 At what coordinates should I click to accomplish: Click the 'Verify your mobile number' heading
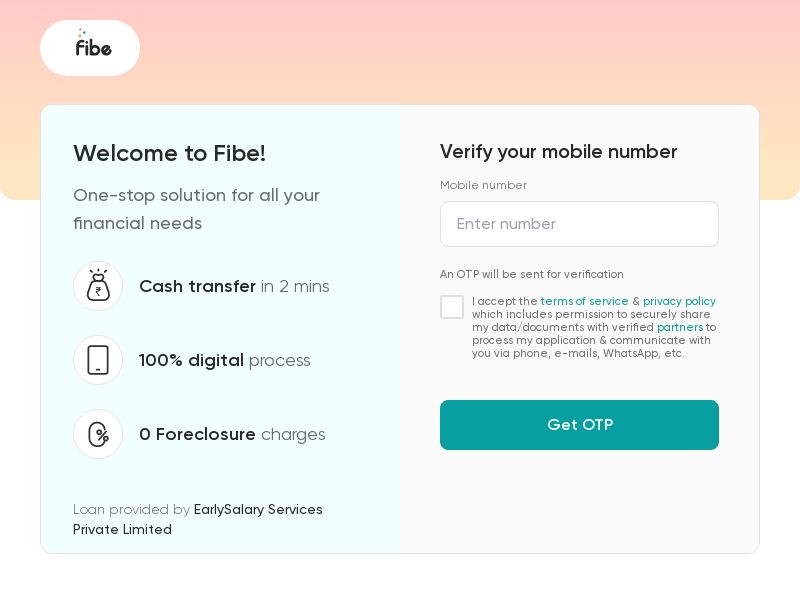(x=559, y=152)
